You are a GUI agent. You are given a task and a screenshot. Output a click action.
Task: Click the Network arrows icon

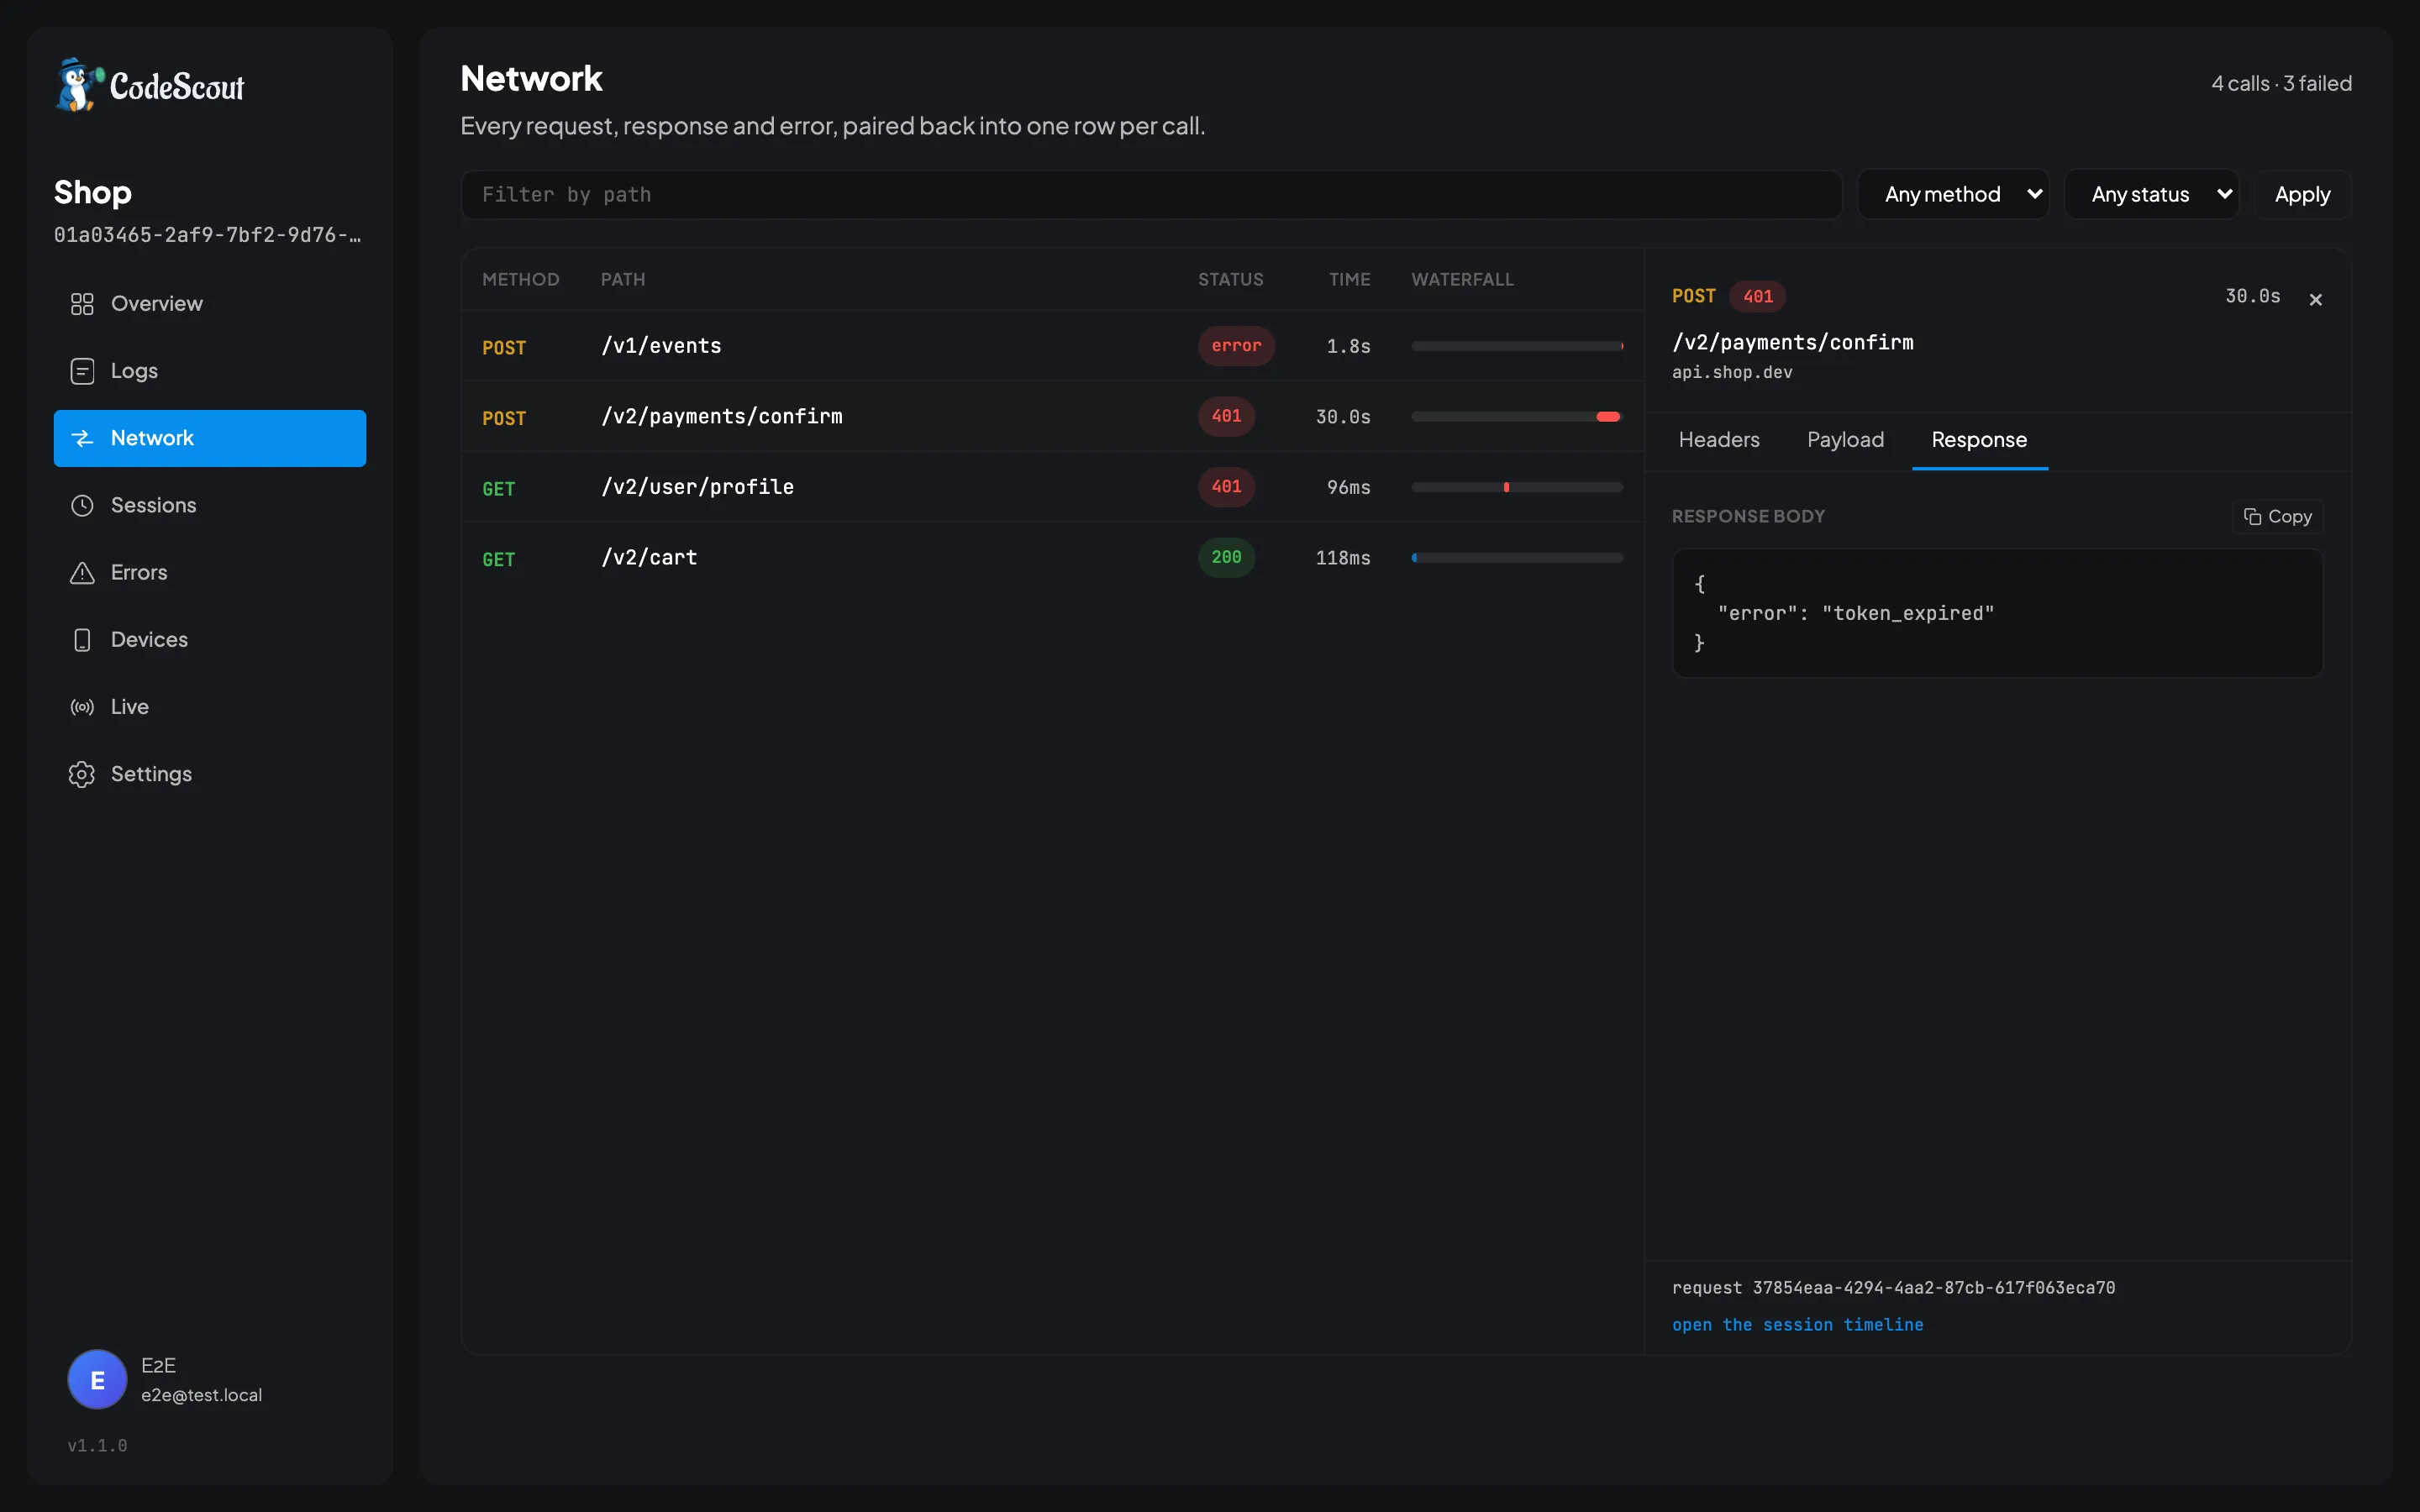point(82,438)
